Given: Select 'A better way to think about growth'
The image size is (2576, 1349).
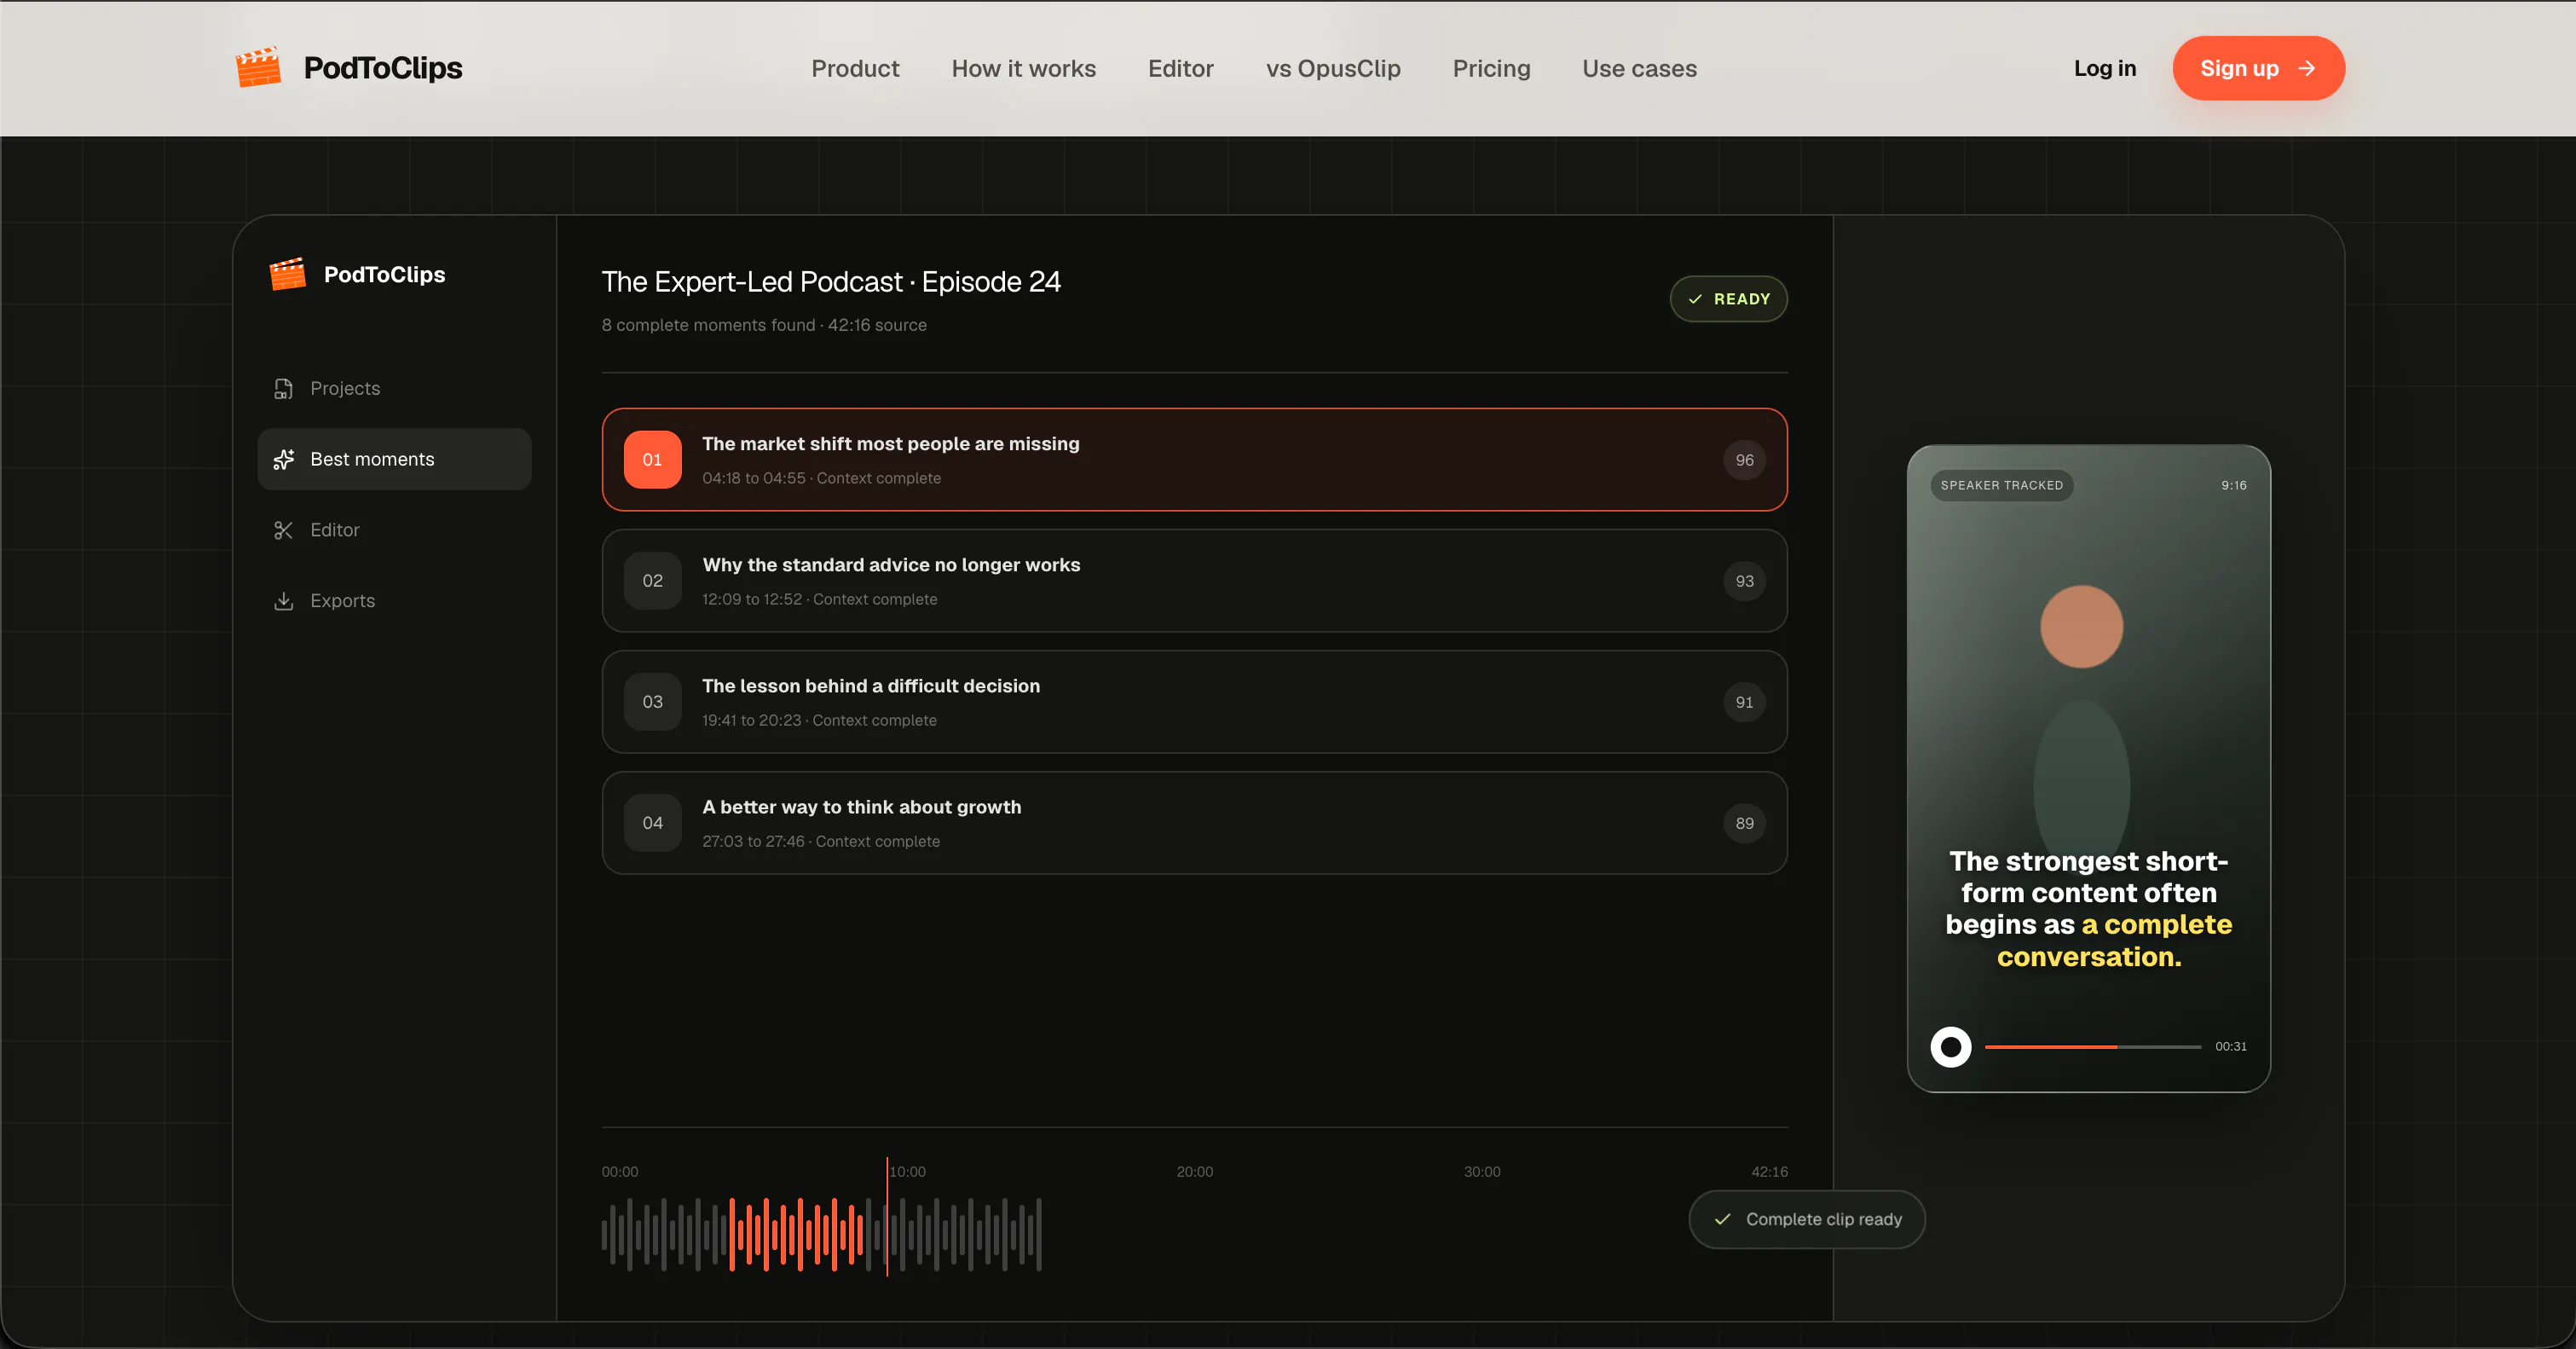Looking at the screenshot, I should pos(1194,822).
